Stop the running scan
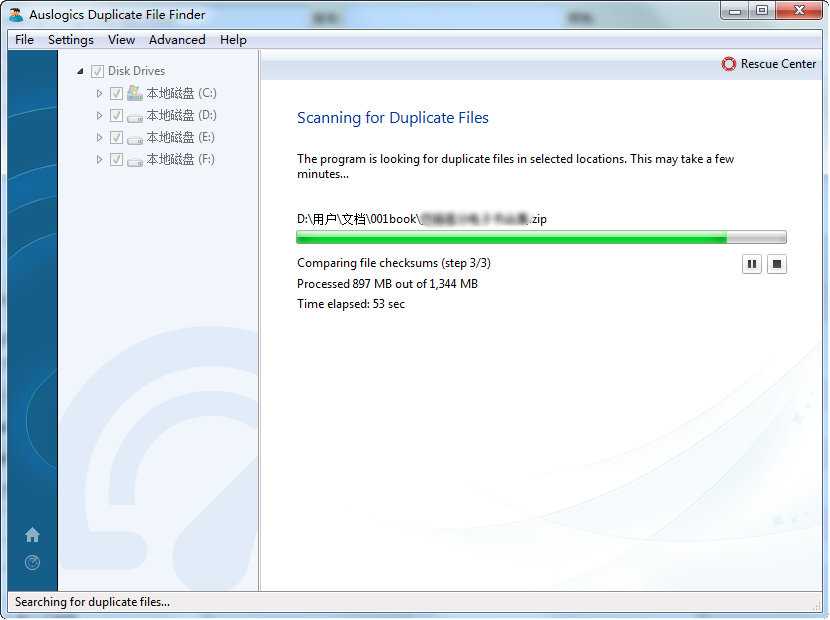This screenshot has width=830, height=620. (777, 264)
